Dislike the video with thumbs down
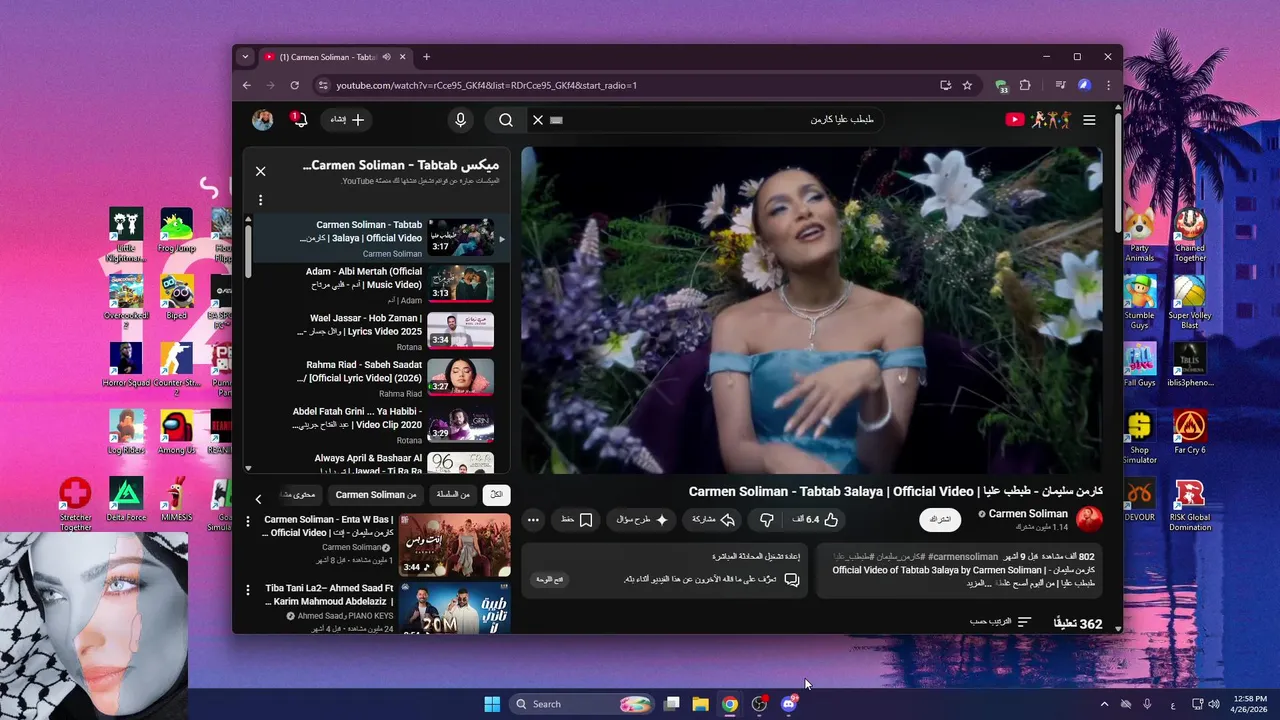This screenshot has width=1280, height=720. 767,520
